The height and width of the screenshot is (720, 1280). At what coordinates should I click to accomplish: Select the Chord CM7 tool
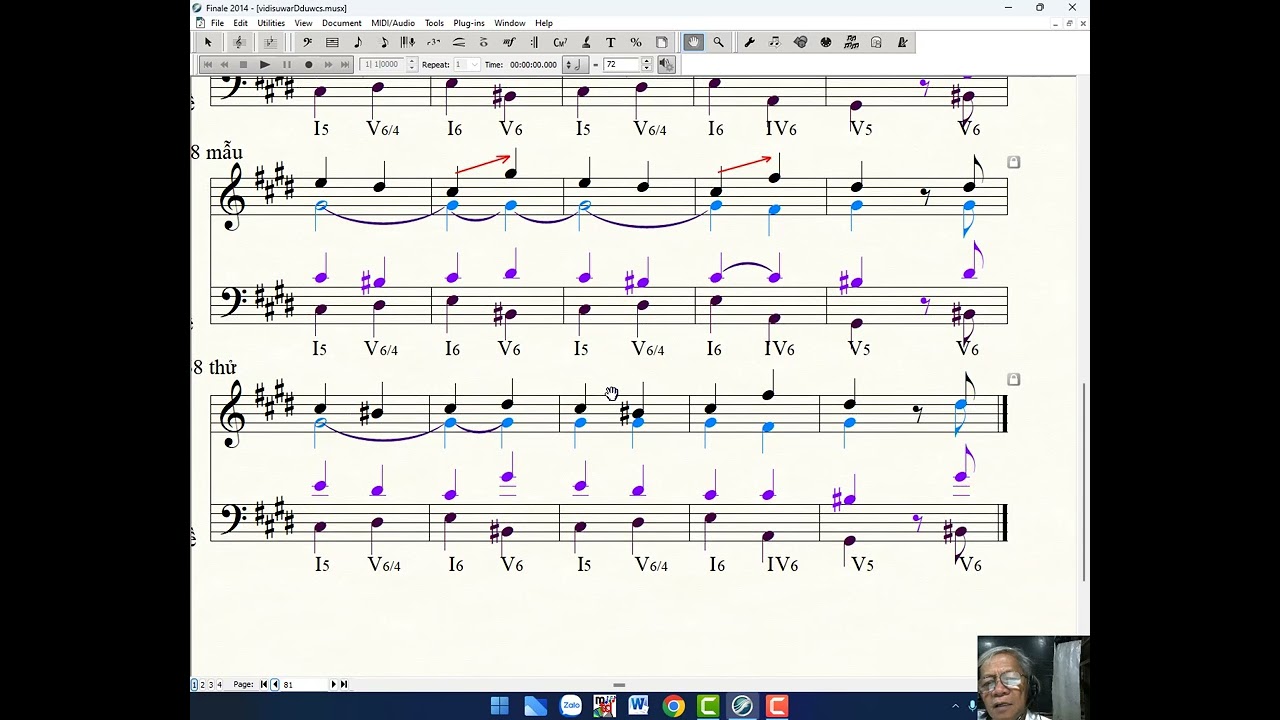click(560, 42)
